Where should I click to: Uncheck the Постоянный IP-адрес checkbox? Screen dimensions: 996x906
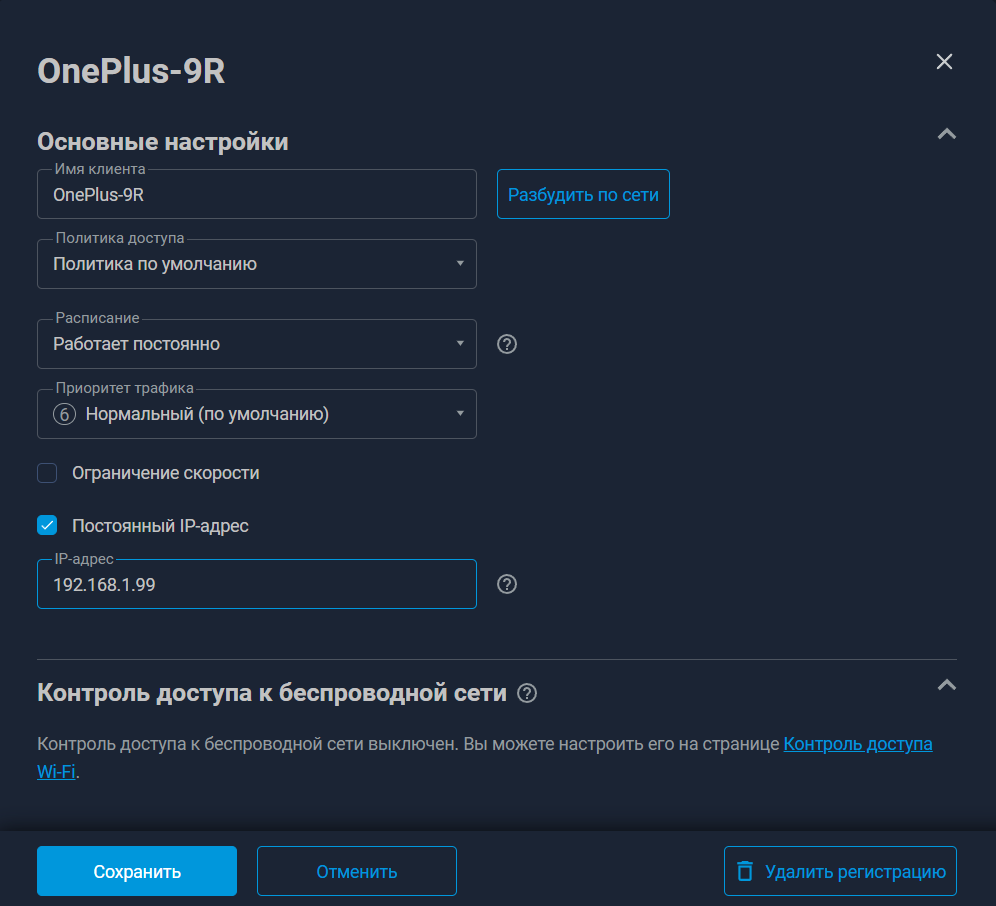coord(47,525)
